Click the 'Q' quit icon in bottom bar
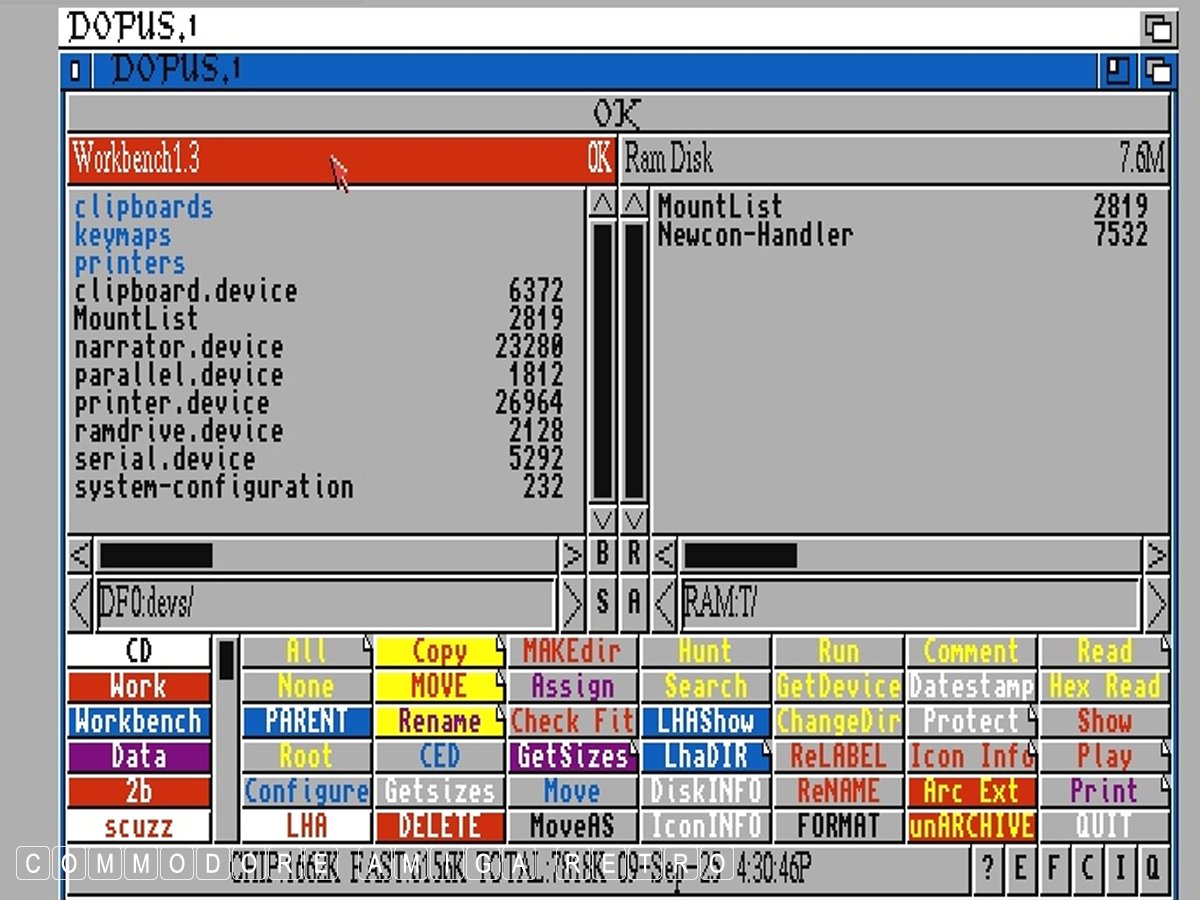Image resolution: width=1200 pixels, height=900 pixels. (x=1152, y=867)
